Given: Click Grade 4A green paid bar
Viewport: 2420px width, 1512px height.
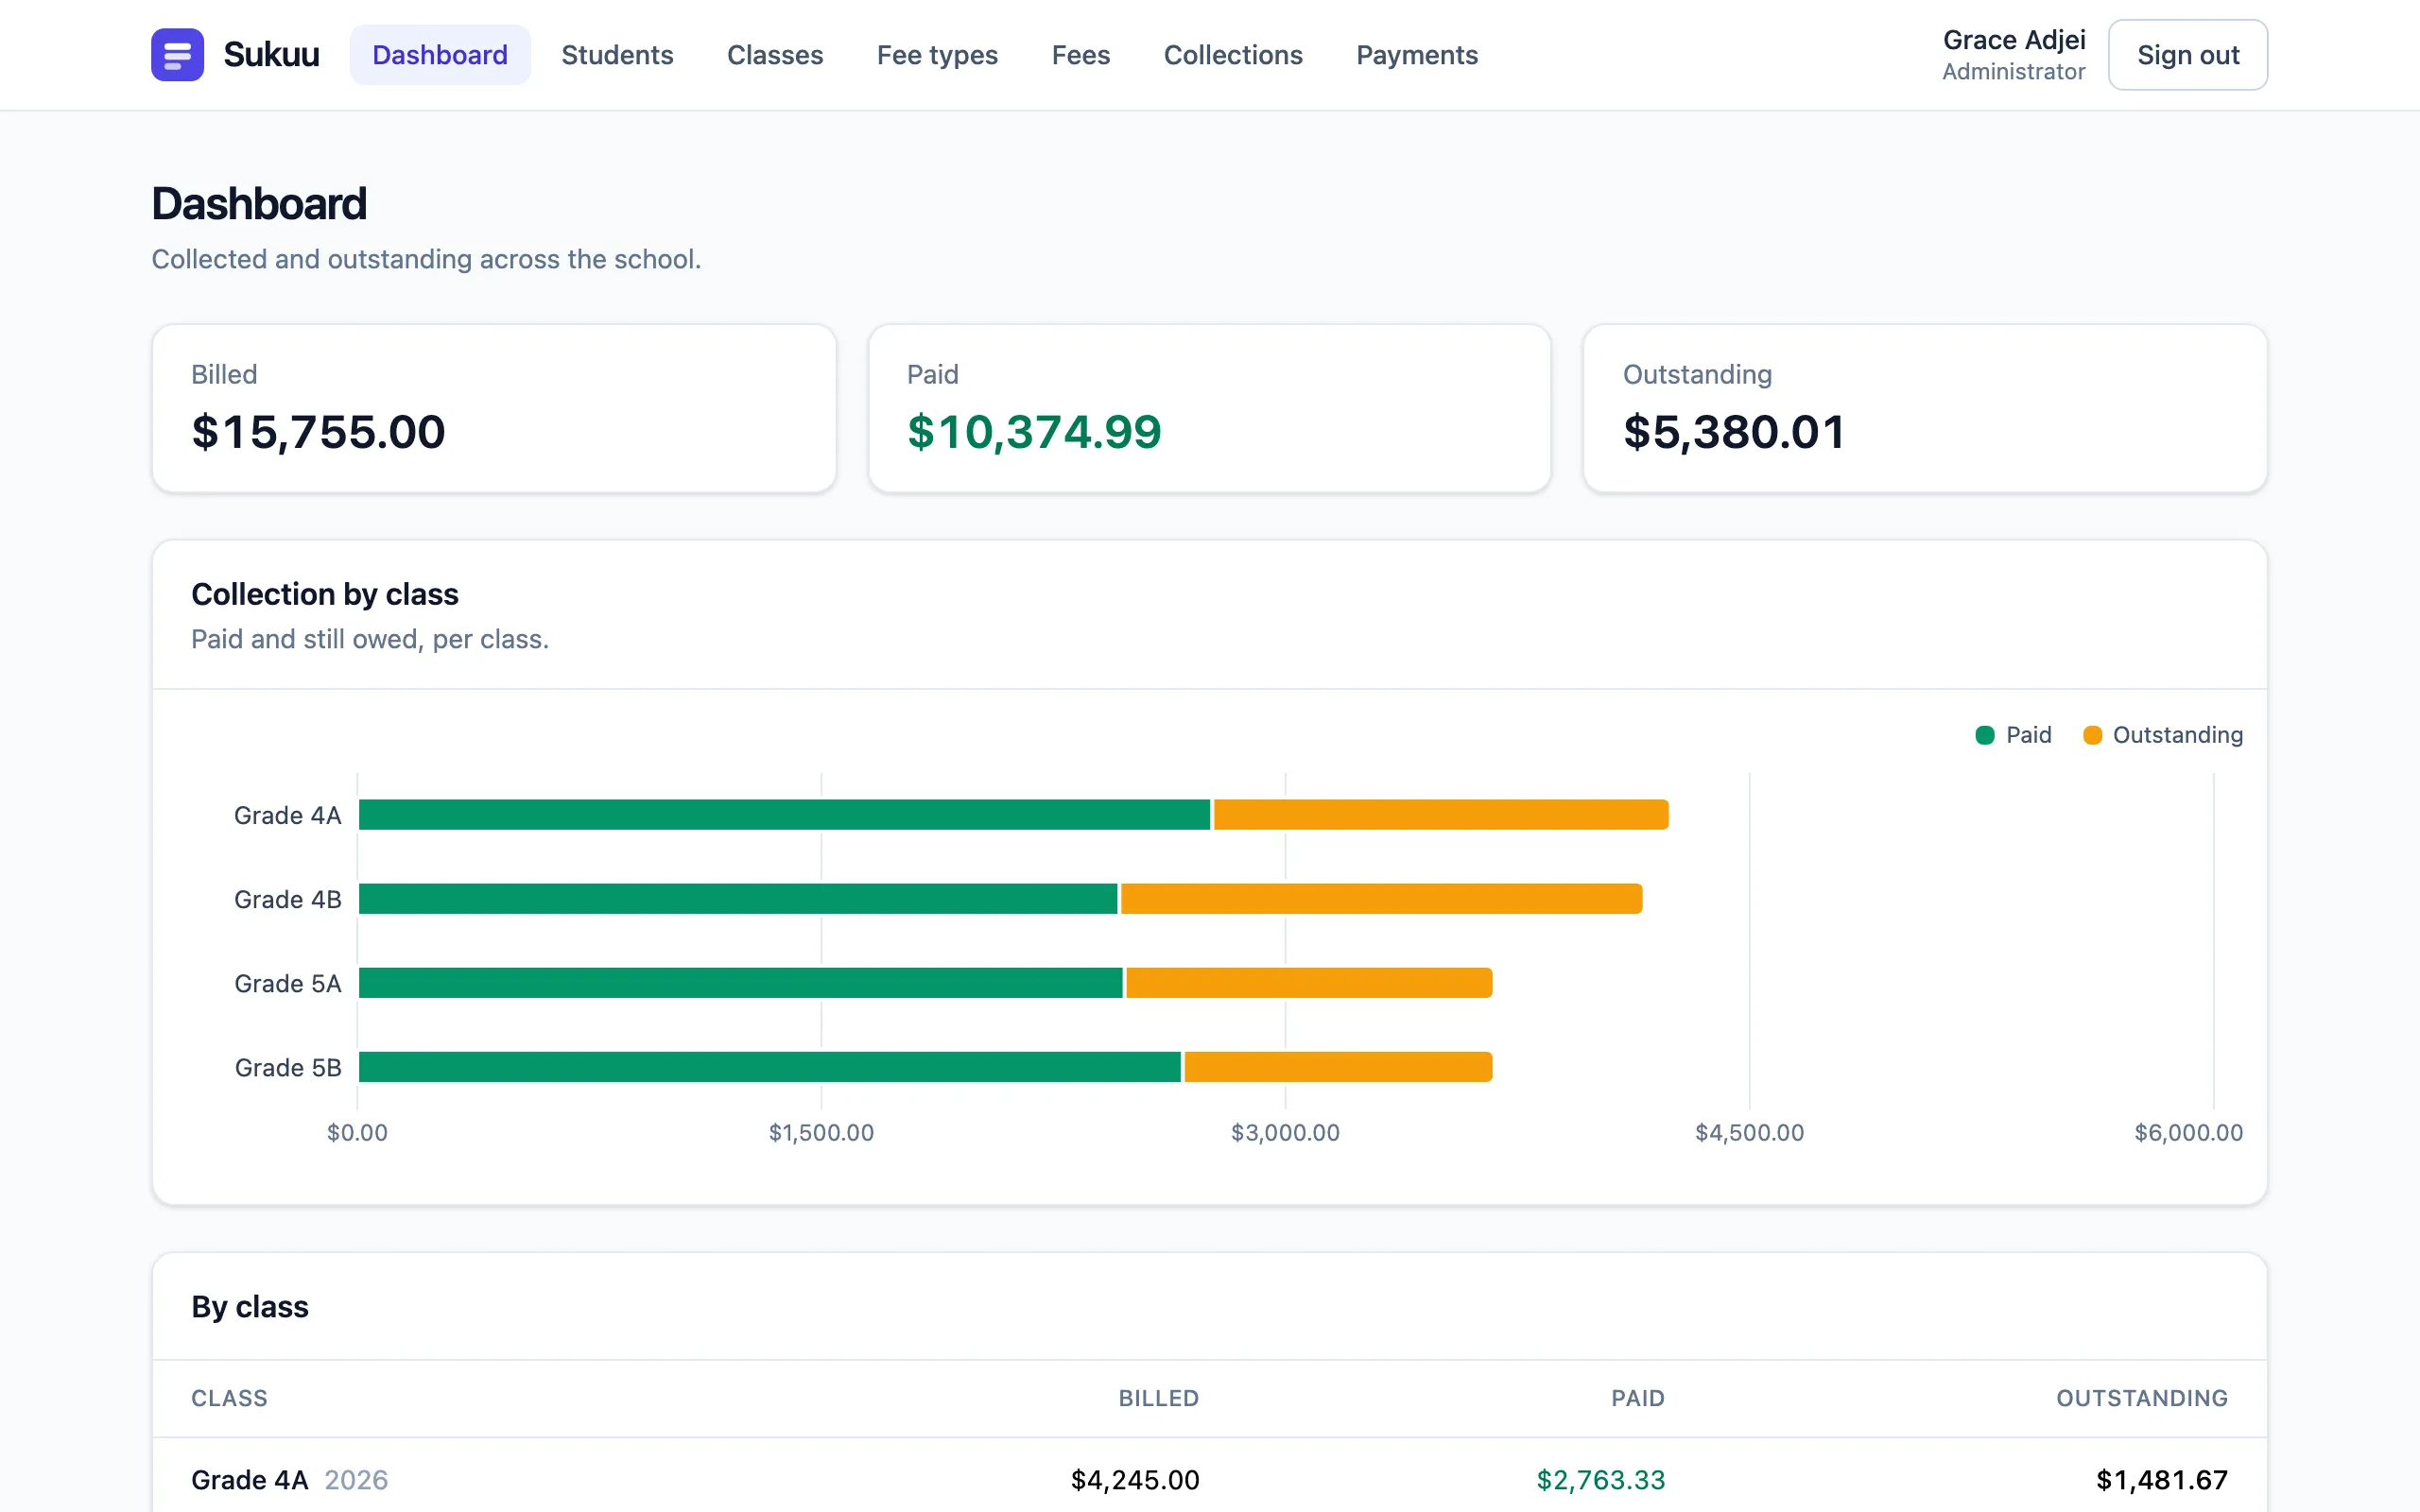Looking at the screenshot, I should pyautogui.click(x=784, y=814).
